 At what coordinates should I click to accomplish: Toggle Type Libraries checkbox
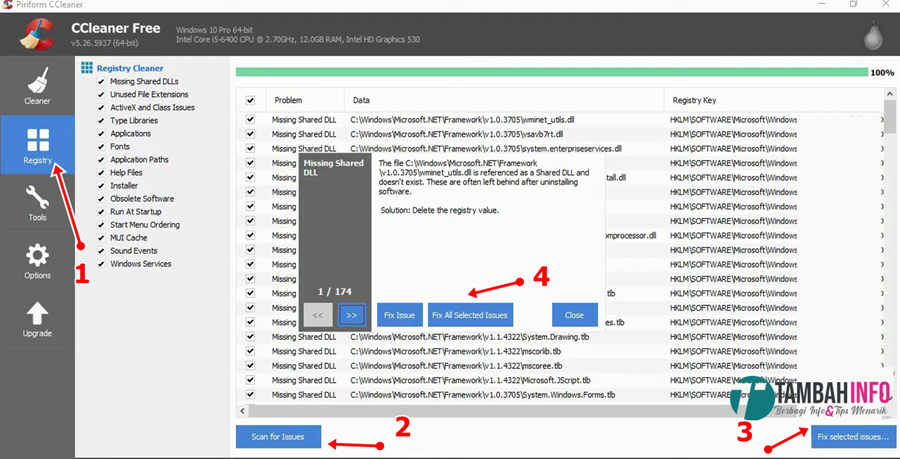(x=102, y=121)
